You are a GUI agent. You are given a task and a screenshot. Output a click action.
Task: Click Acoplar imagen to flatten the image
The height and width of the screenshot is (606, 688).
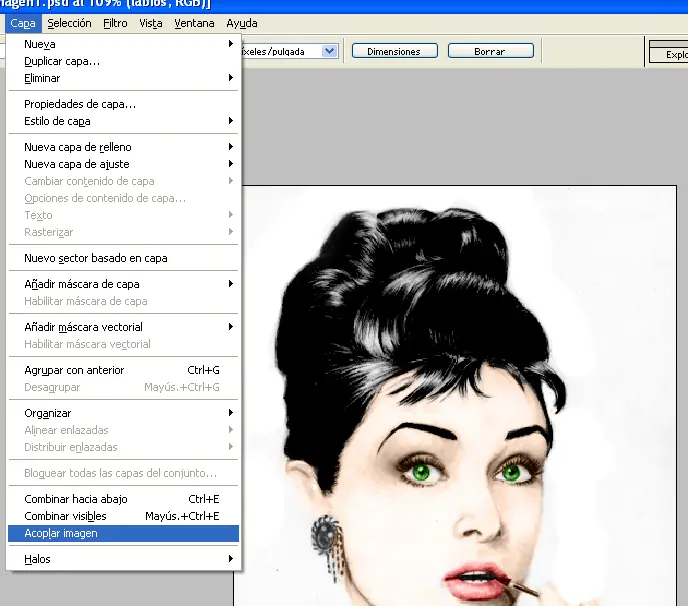click(x=62, y=533)
